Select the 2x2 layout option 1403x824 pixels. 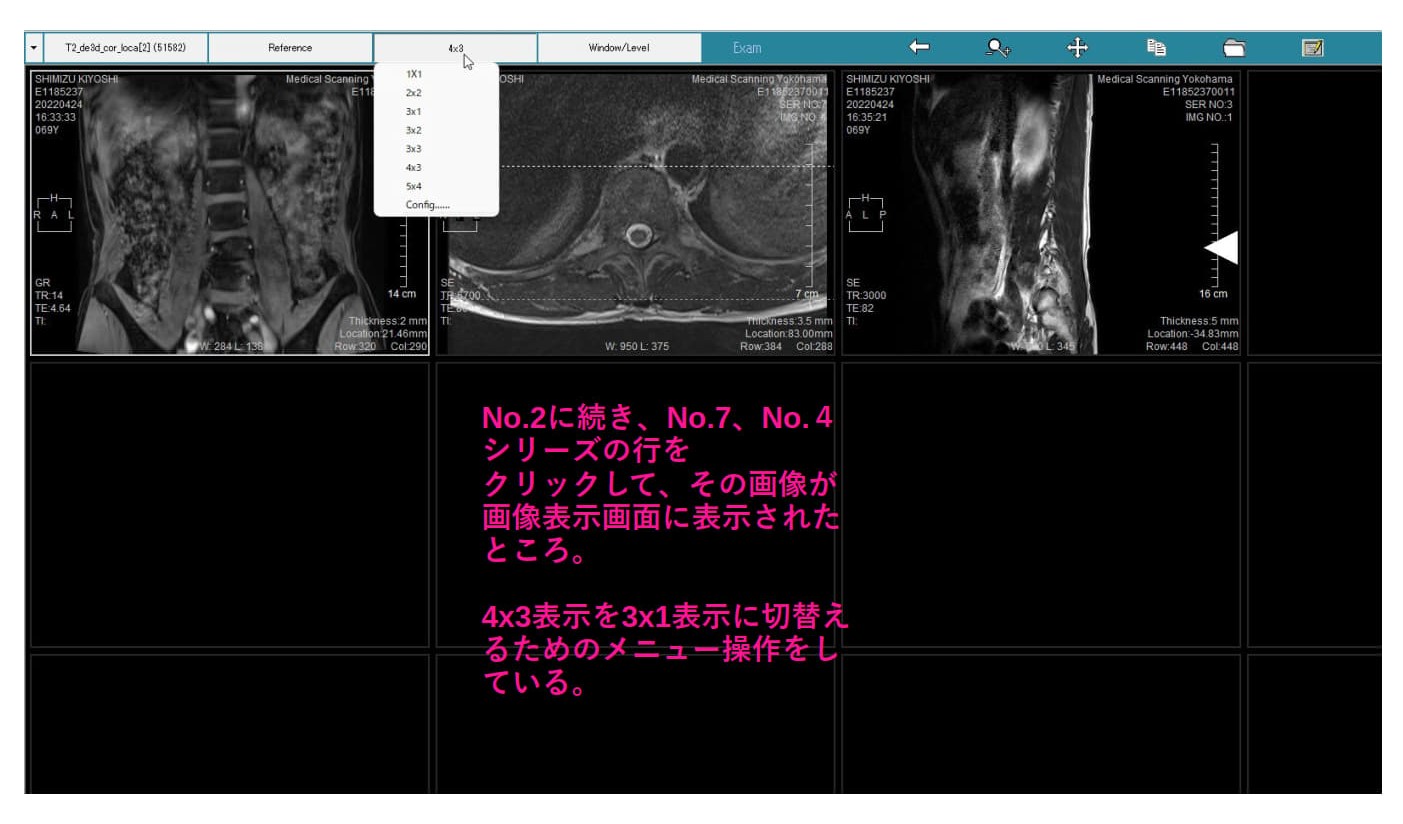coord(412,94)
